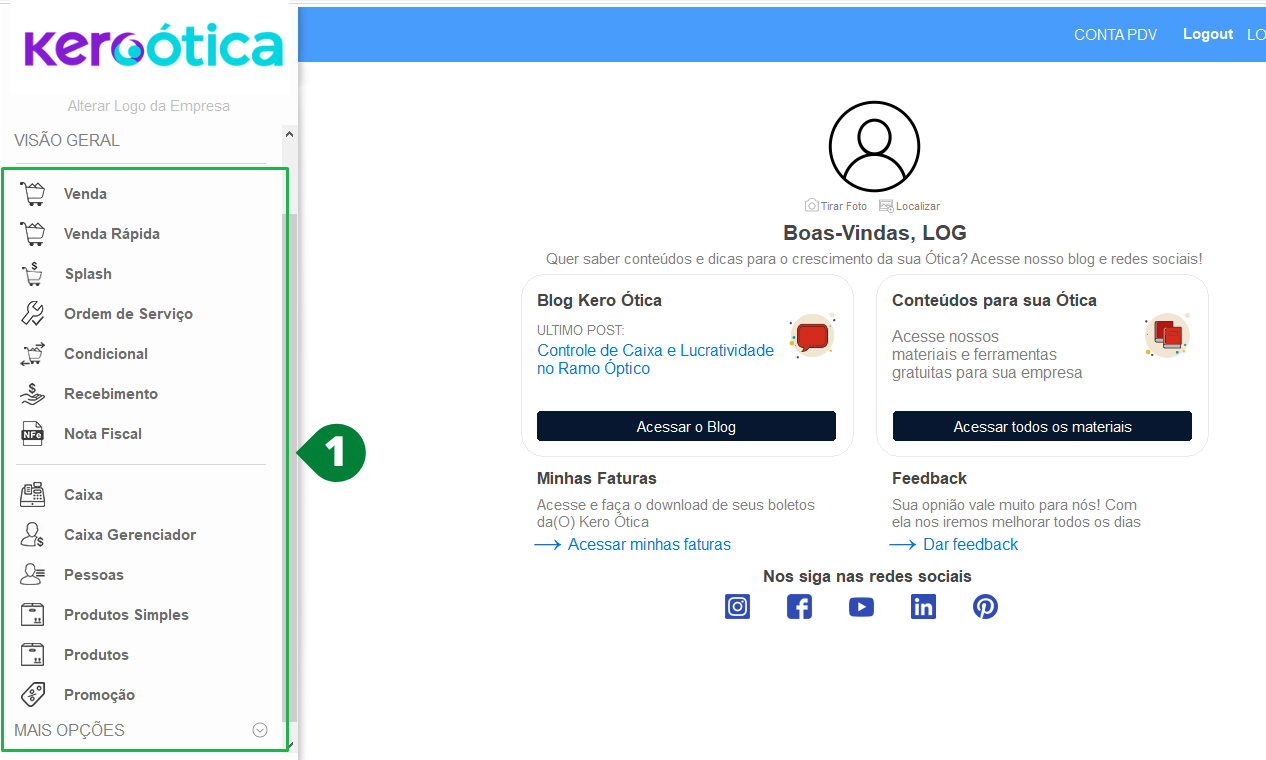
Task: Open Kero Ótica Instagram page icon
Action: [x=738, y=607]
